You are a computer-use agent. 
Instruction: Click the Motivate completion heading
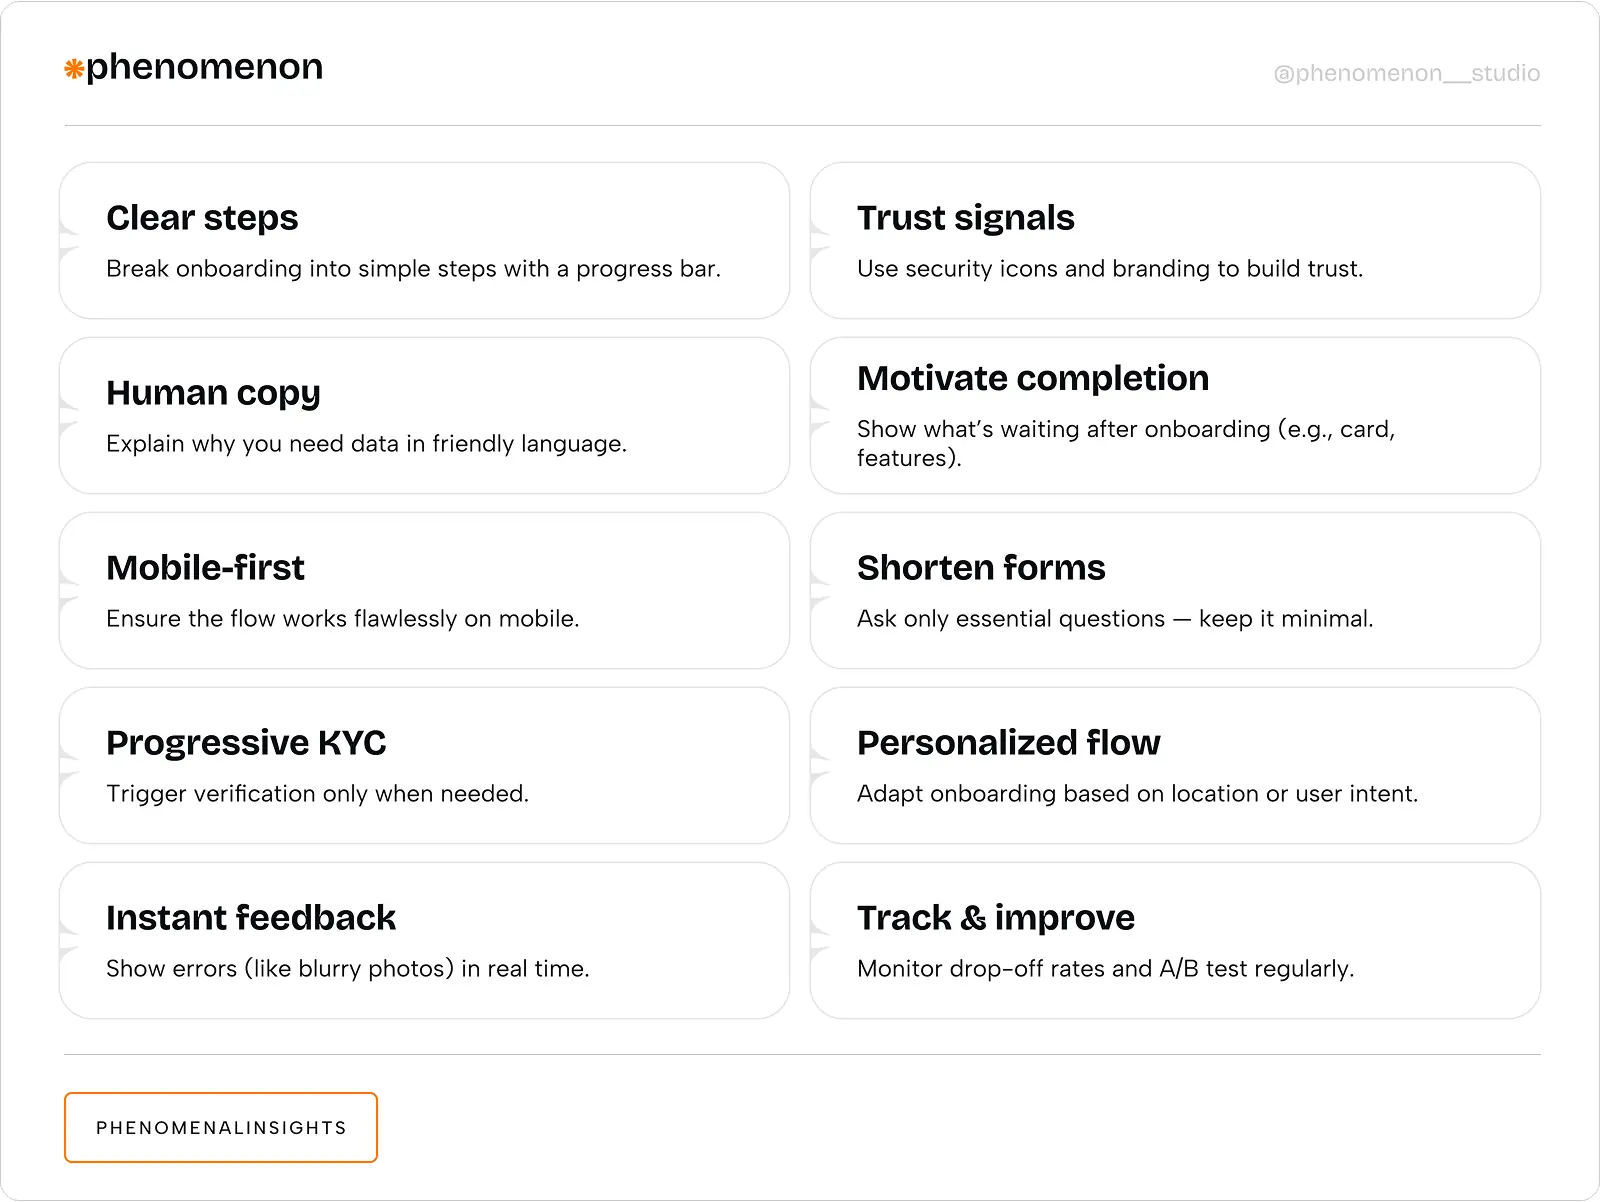pyautogui.click(x=1032, y=378)
